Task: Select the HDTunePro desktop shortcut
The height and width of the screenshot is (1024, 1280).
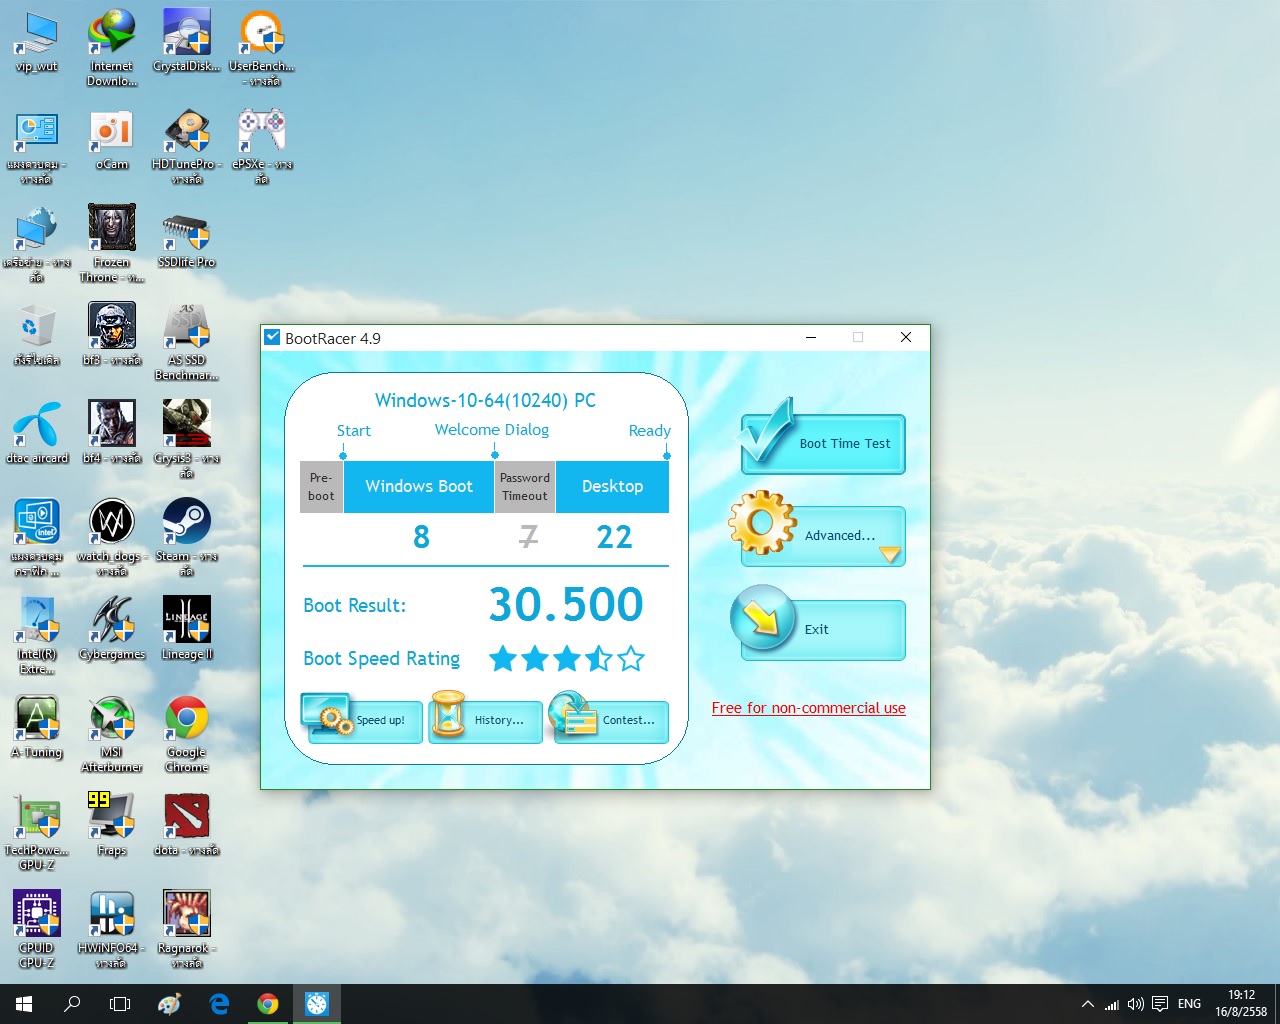Action: tap(187, 146)
